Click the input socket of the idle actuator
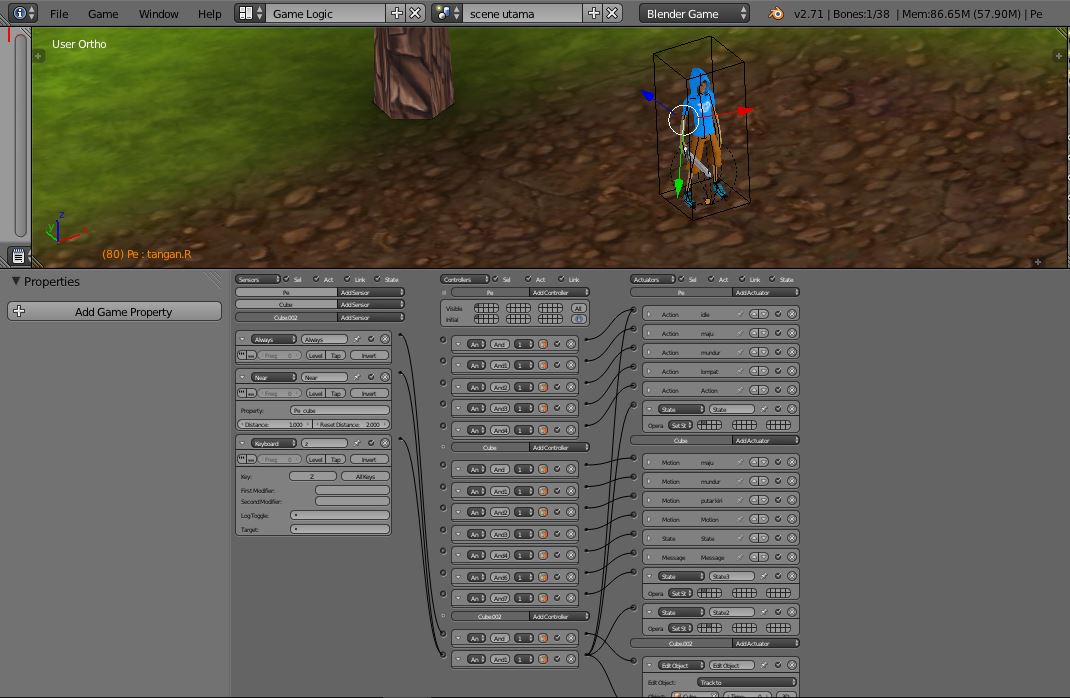1070x698 pixels. [x=633, y=310]
